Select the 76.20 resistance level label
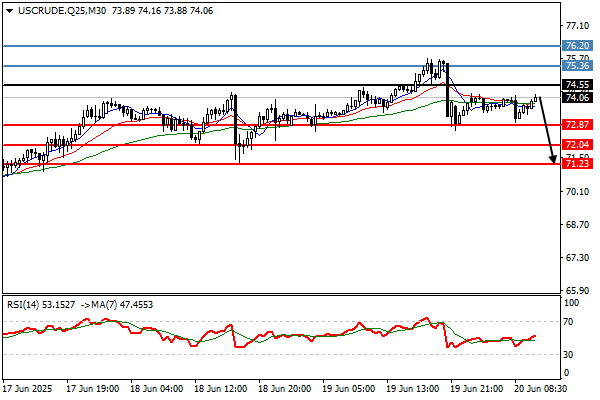600x400 pixels. [x=577, y=46]
